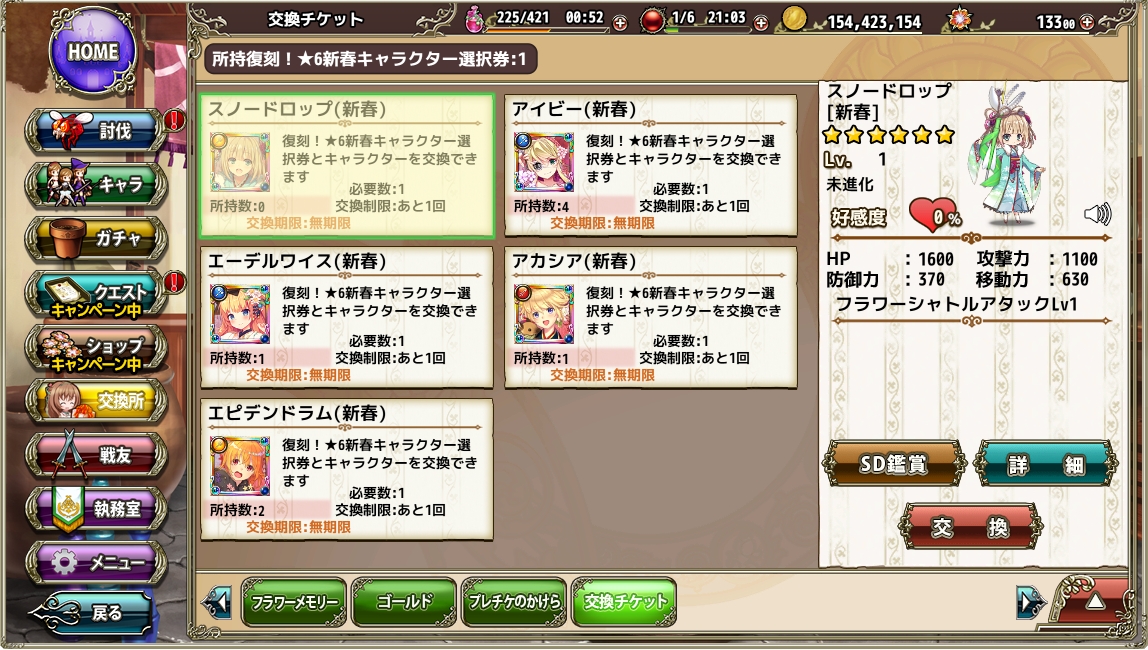Add raid points with plus beside 1/6
This screenshot has height=650, width=1148.
[x=761, y=23]
